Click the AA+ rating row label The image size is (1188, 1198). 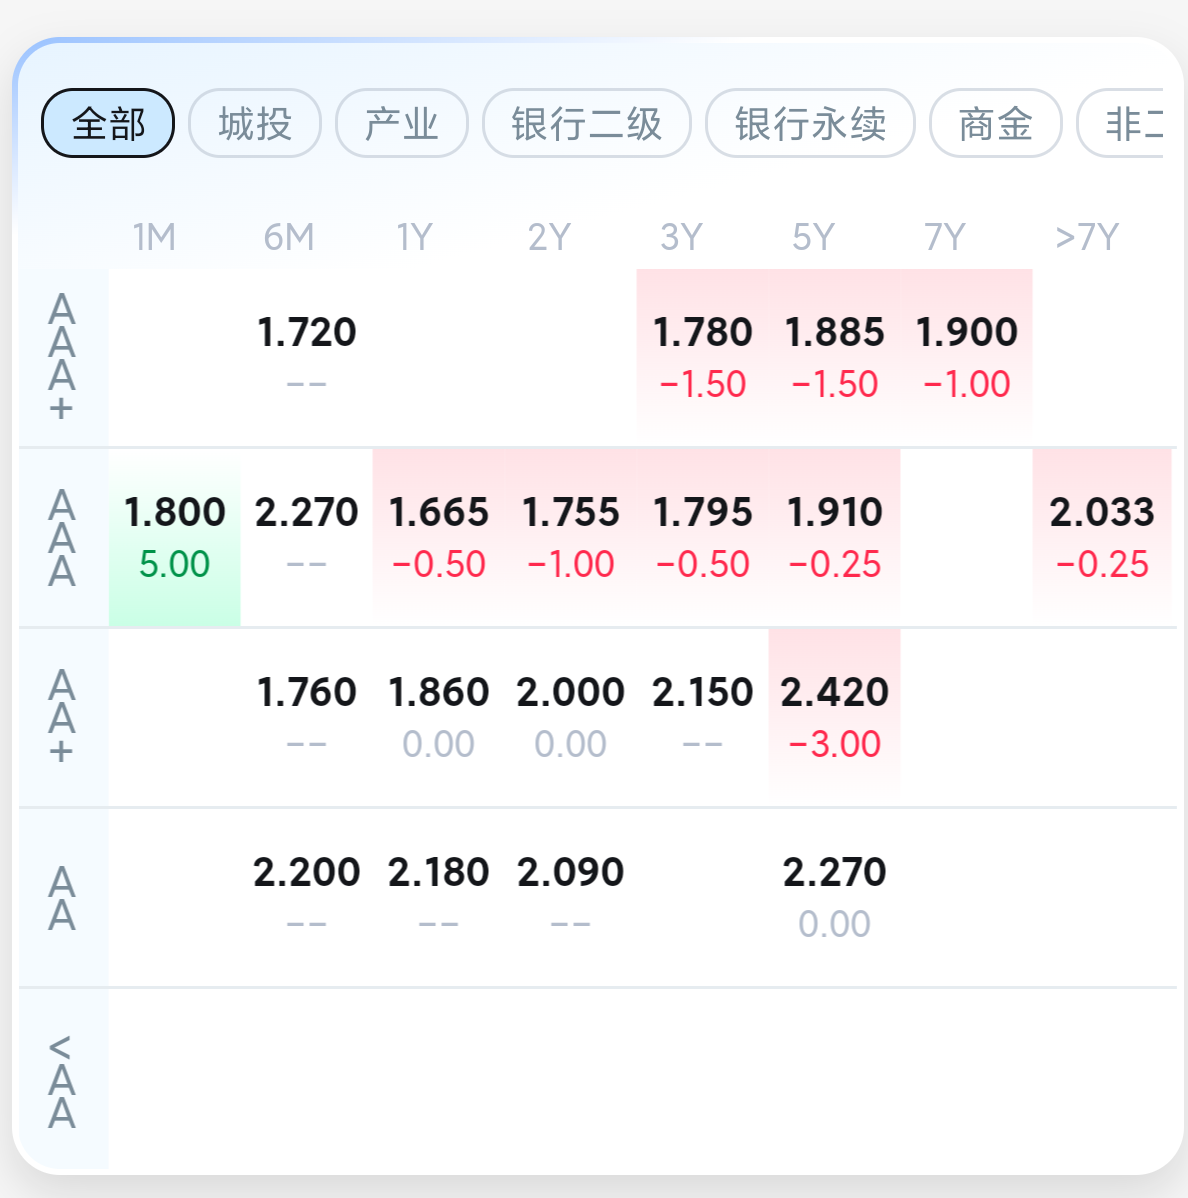click(62, 717)
